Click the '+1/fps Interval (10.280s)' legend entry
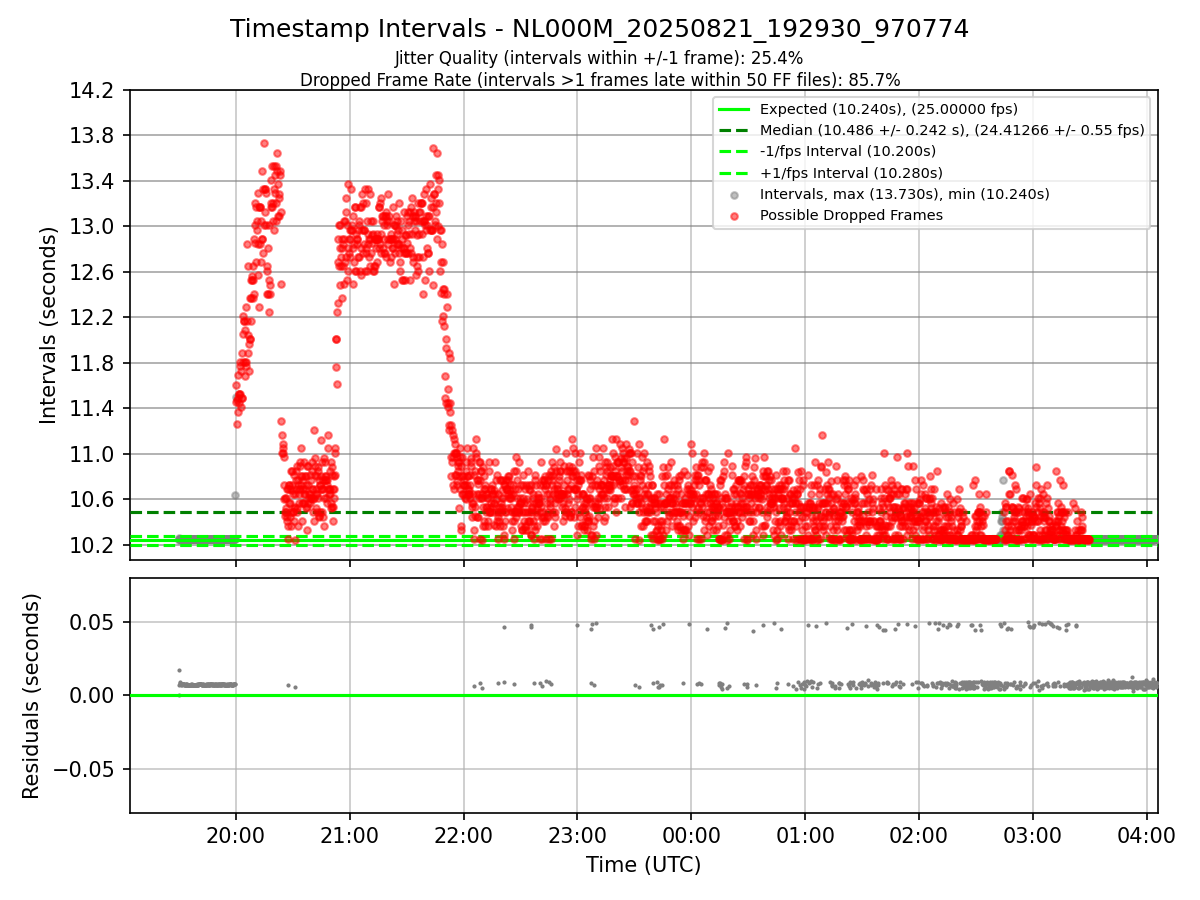Viewport: 1200px width, 900px height. click(849, 172)
